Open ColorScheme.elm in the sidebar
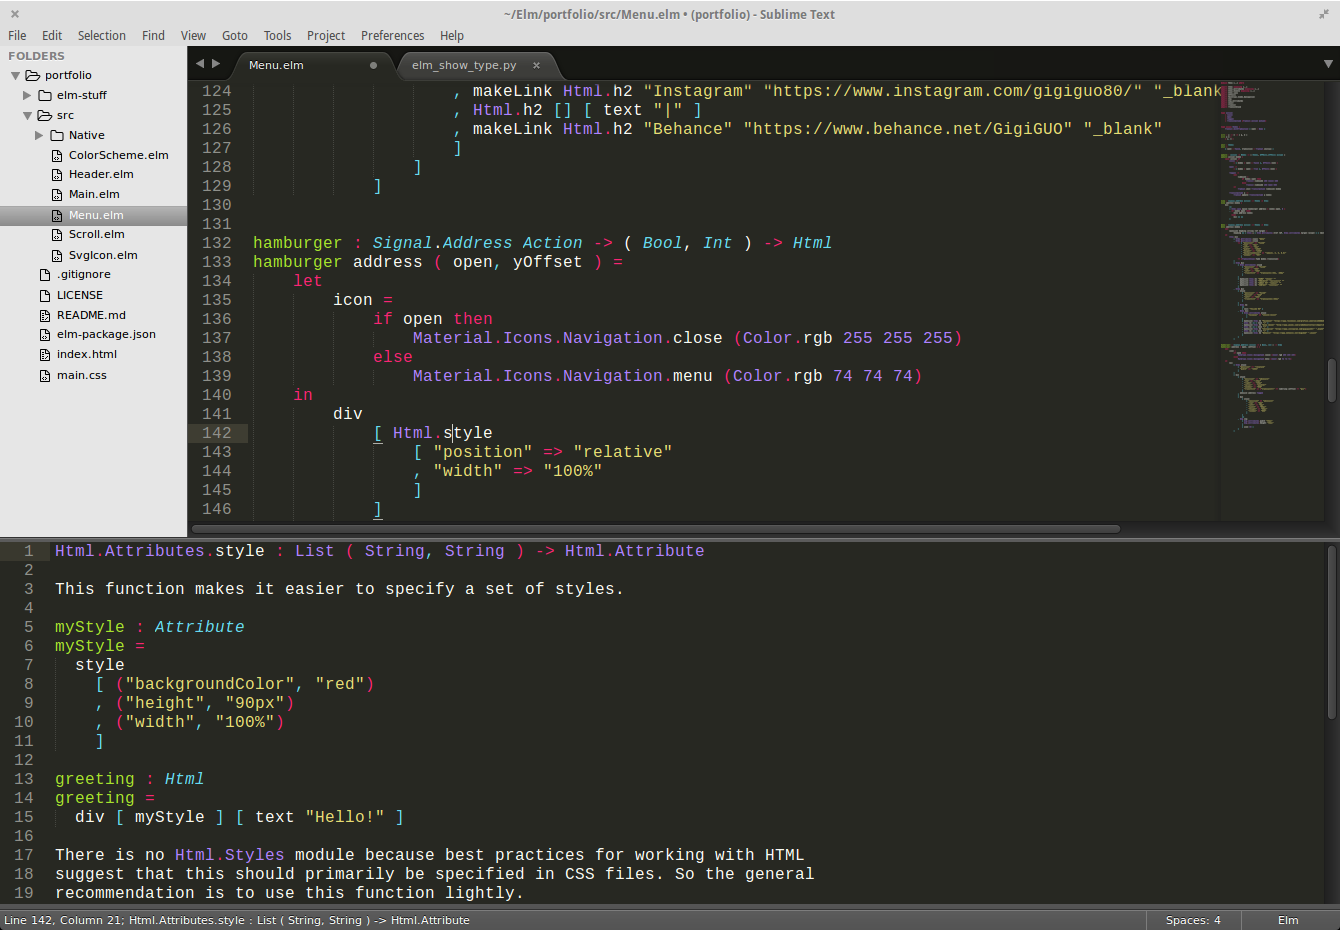The height and width of the screenshot is (930, 1340). tap(118, 155)
